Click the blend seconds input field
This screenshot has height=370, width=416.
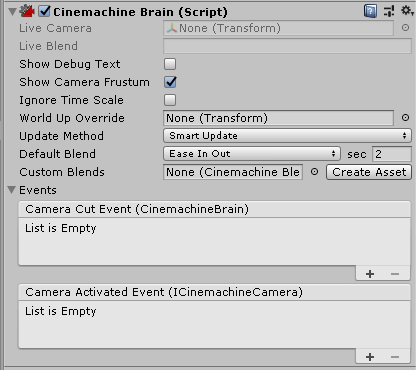coord(392,154)
